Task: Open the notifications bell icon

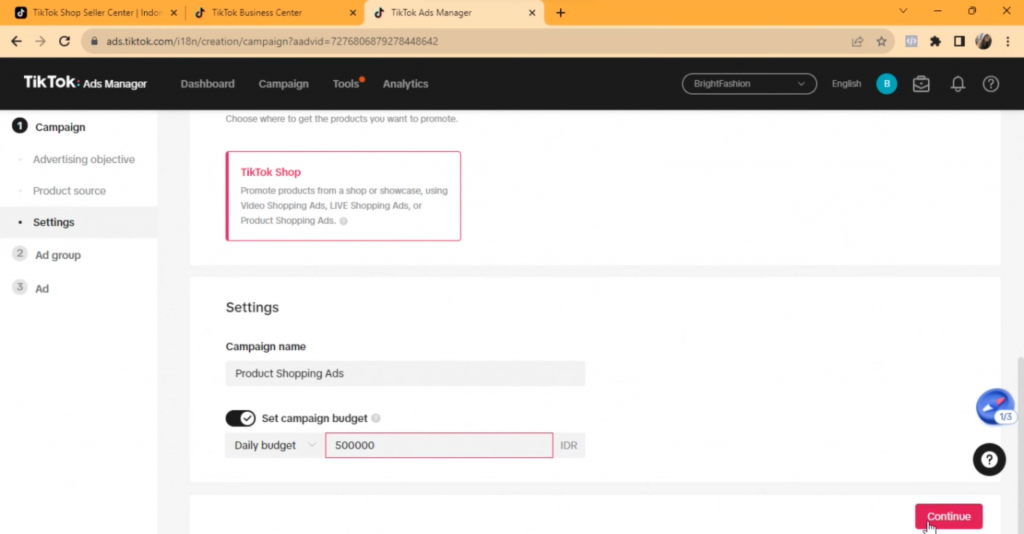Action: pyautogui.click(x=957, y=84)
